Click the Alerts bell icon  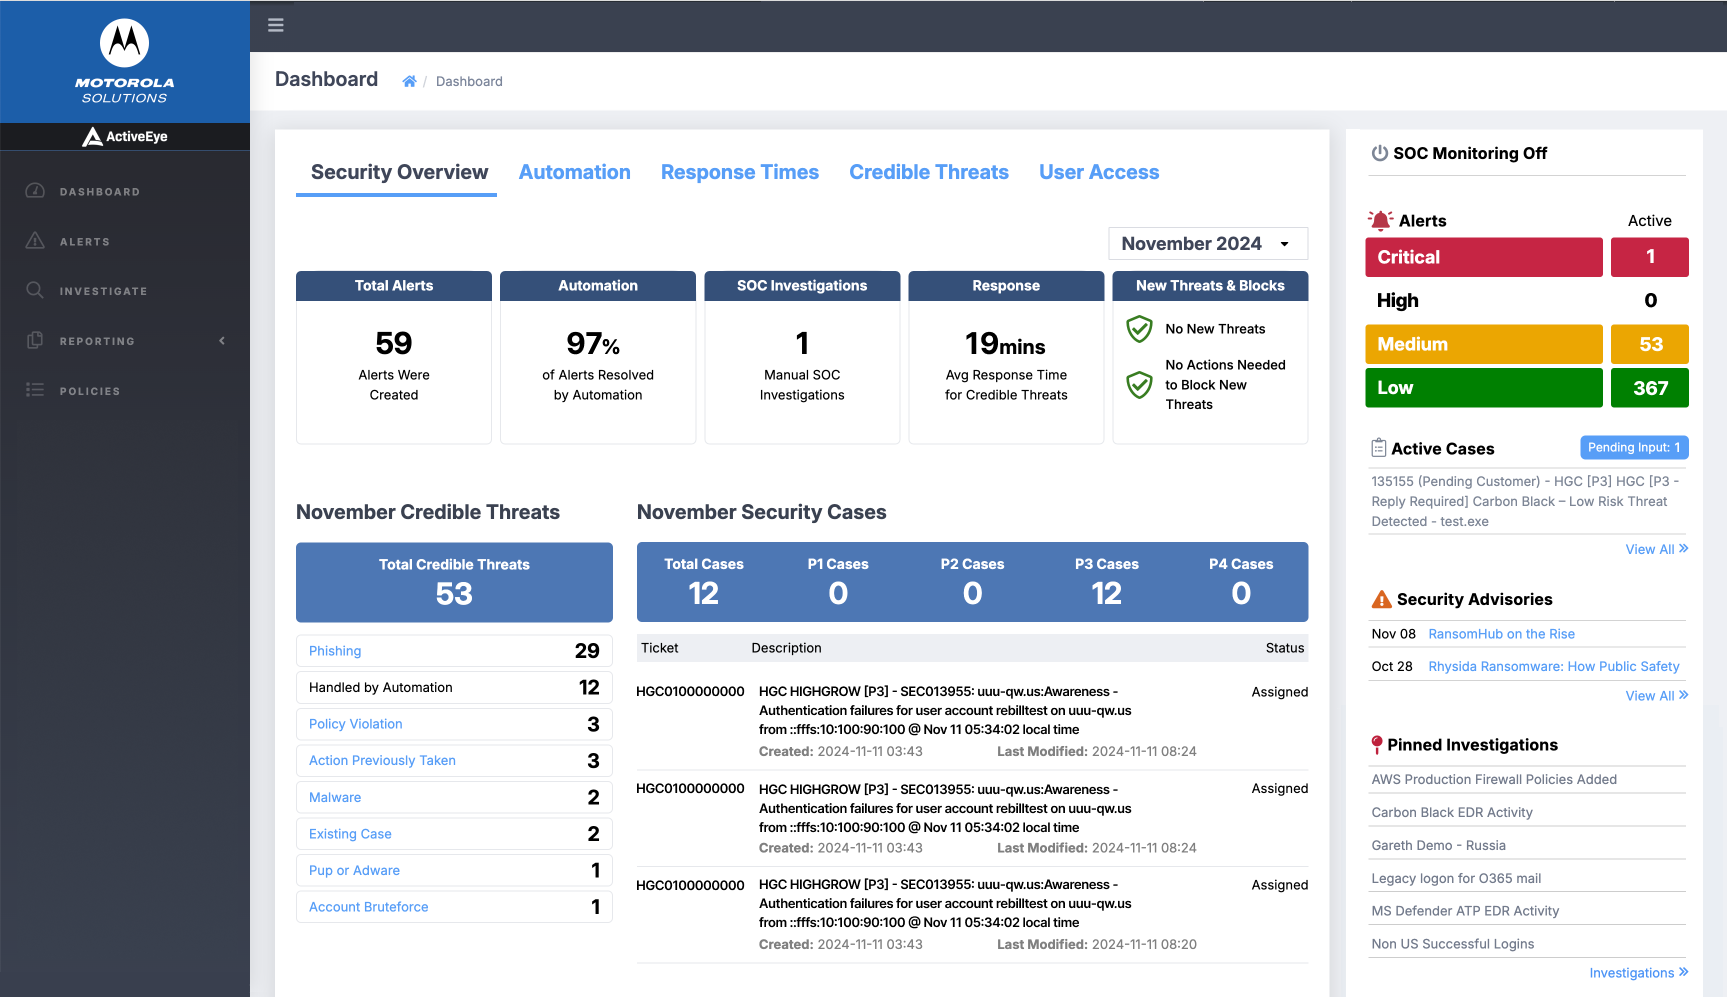[1379, 219]
